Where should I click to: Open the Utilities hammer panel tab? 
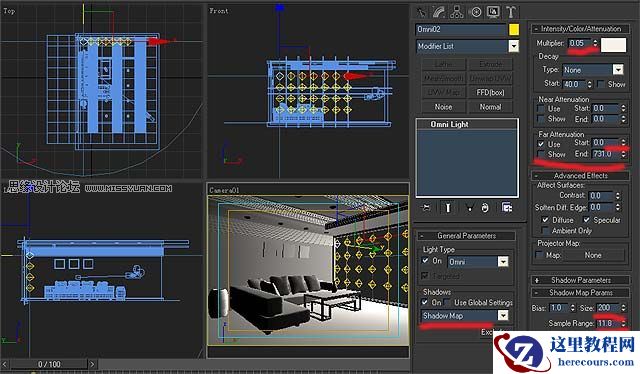click(x=511, y=12)
